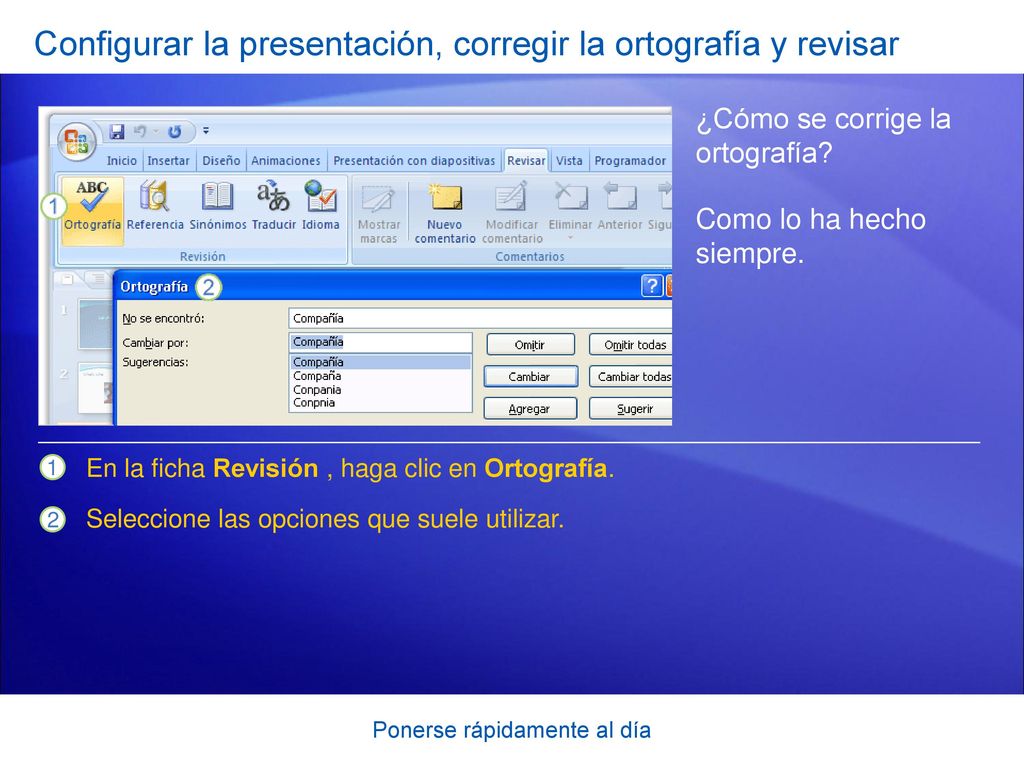Expand the Eliminar dropdown arrow
The image size is (1024, 768).
tap(570, 238)
